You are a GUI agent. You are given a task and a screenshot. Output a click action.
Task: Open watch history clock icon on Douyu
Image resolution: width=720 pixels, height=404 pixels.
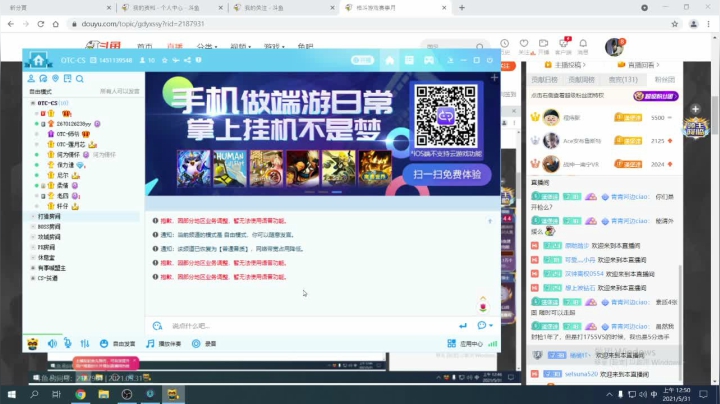point(505,43)
